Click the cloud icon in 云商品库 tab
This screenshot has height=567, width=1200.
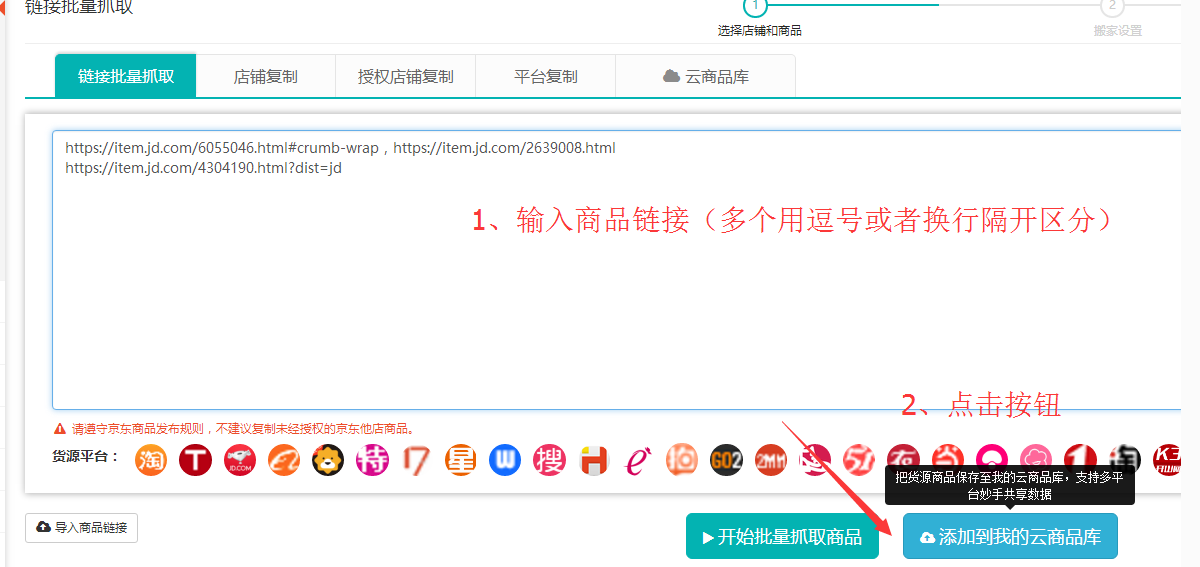(x=671, y=77)
